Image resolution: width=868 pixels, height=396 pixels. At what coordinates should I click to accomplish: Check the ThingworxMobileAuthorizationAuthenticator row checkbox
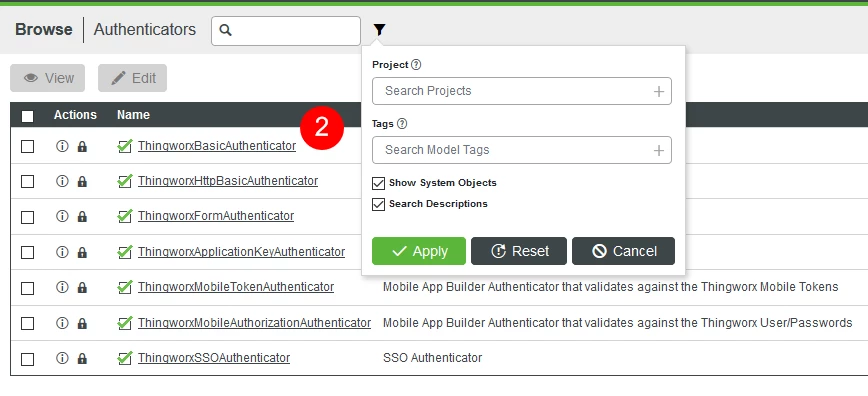click(27, 323)
